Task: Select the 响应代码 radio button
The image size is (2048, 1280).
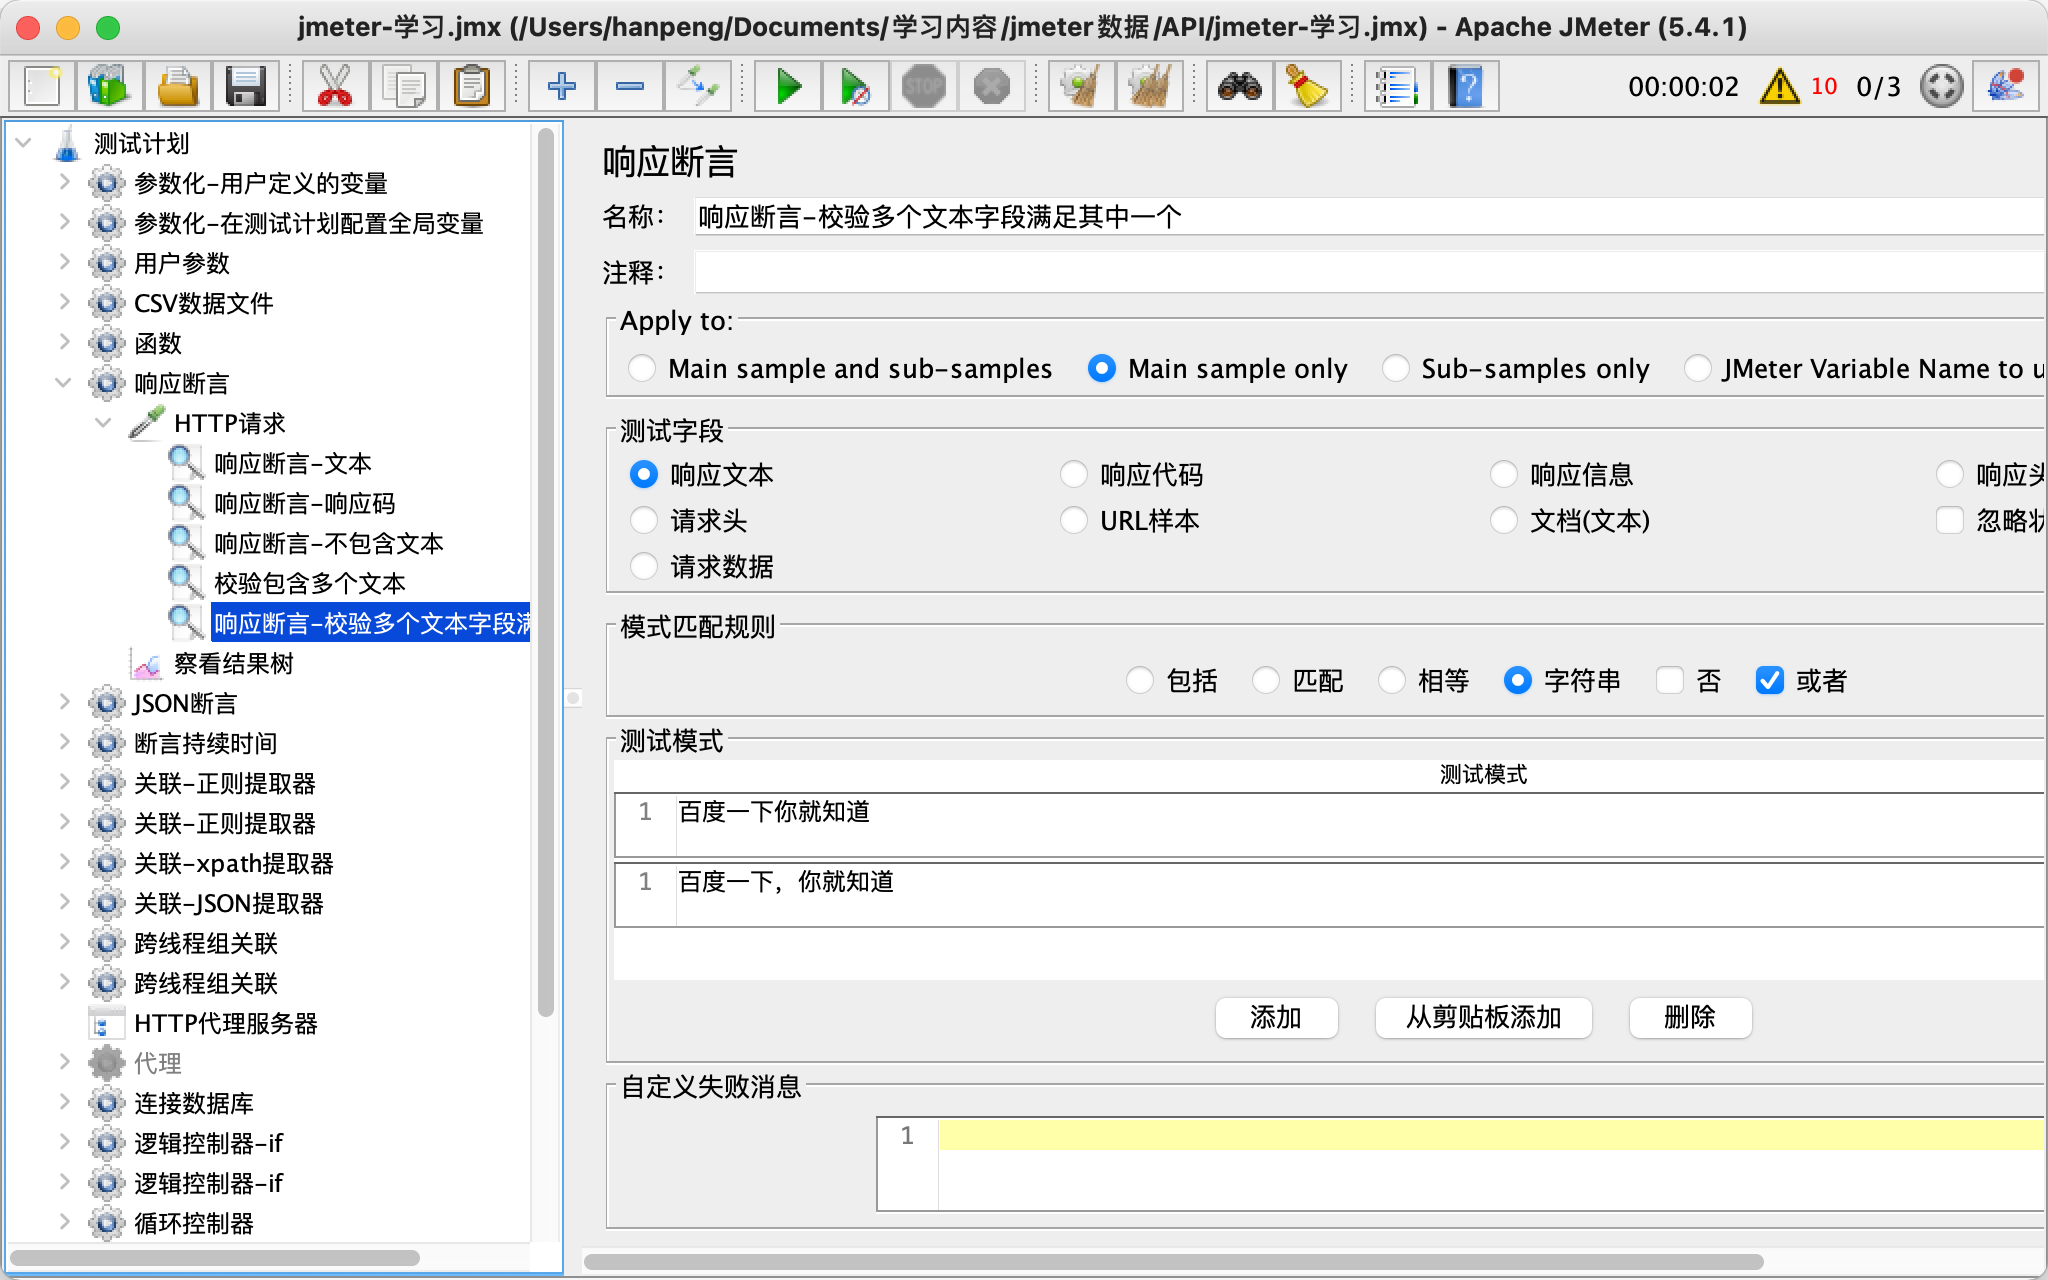Action: (x=1073, y=475)
